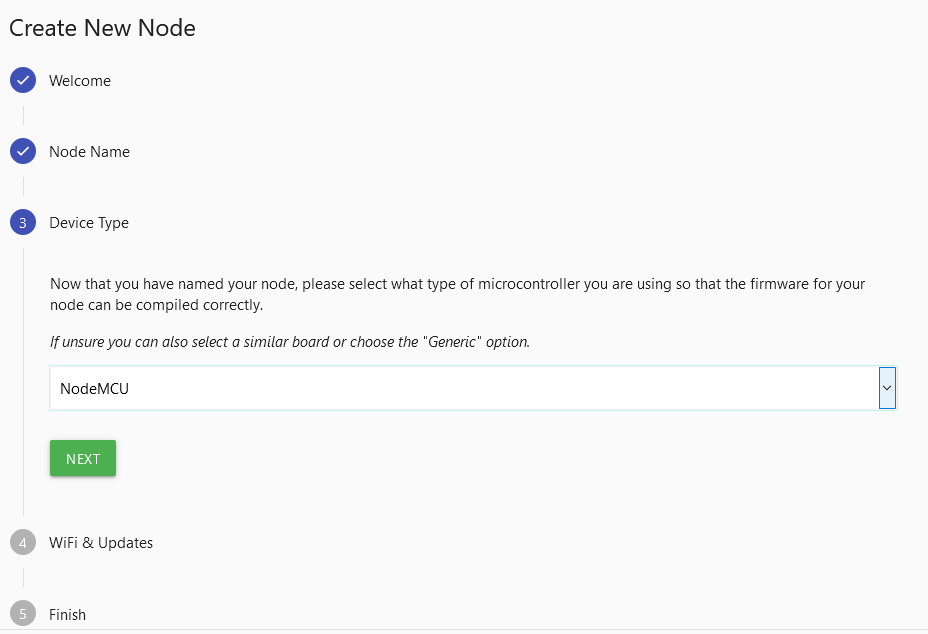Jump to the WiFi & Updates step
This screenshot has height=634, width=928.
point(101,543)
